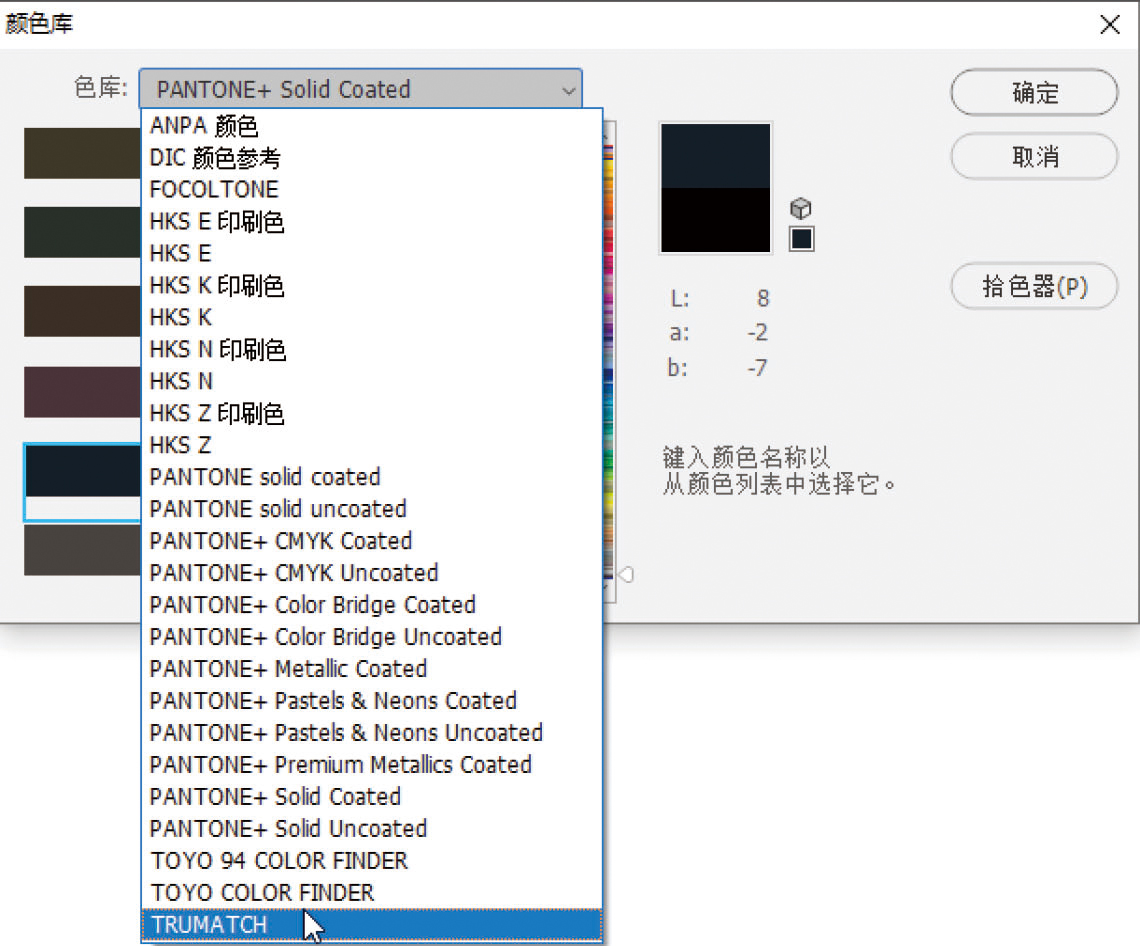Pick the plain HKS K entry
Image resolution: width=1140 pixels, height=946 pixels.
click(x=372, y=318)
